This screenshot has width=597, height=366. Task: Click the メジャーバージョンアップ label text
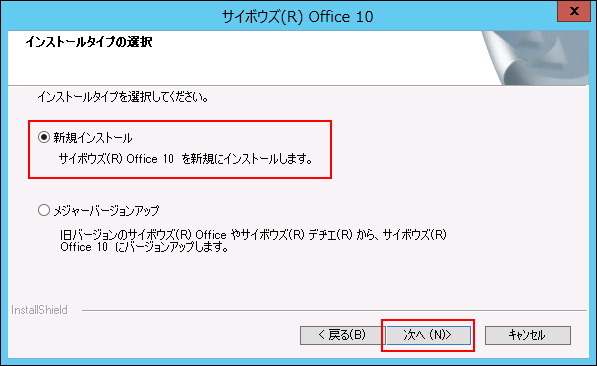tap(106, 210)
